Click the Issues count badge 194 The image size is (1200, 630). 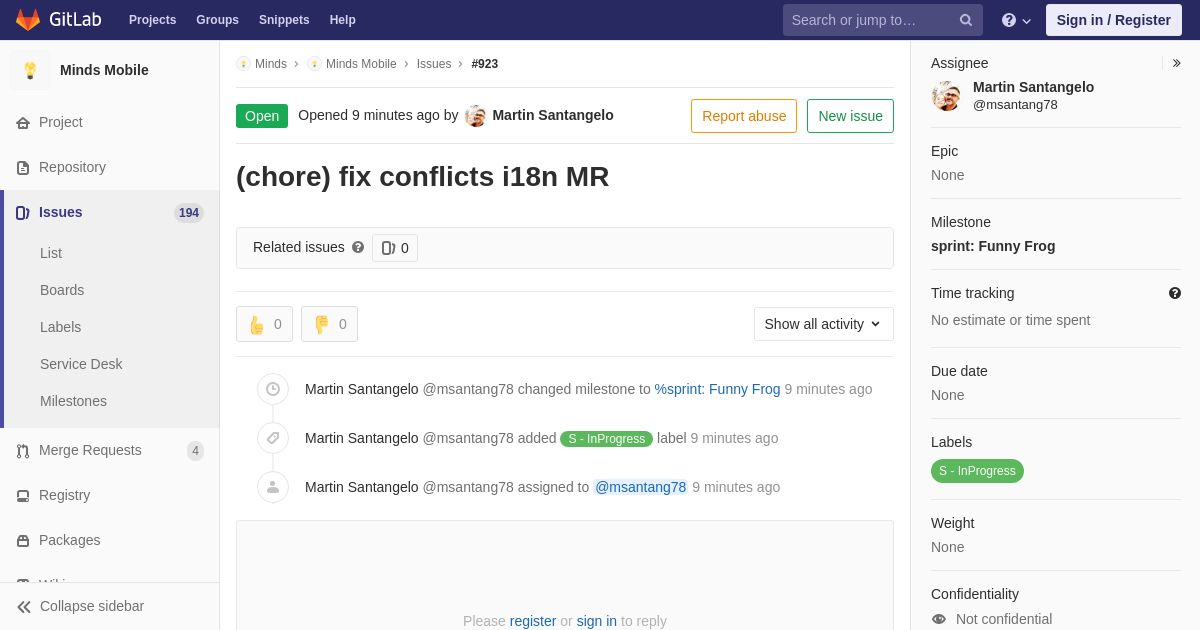pos(189,213)
